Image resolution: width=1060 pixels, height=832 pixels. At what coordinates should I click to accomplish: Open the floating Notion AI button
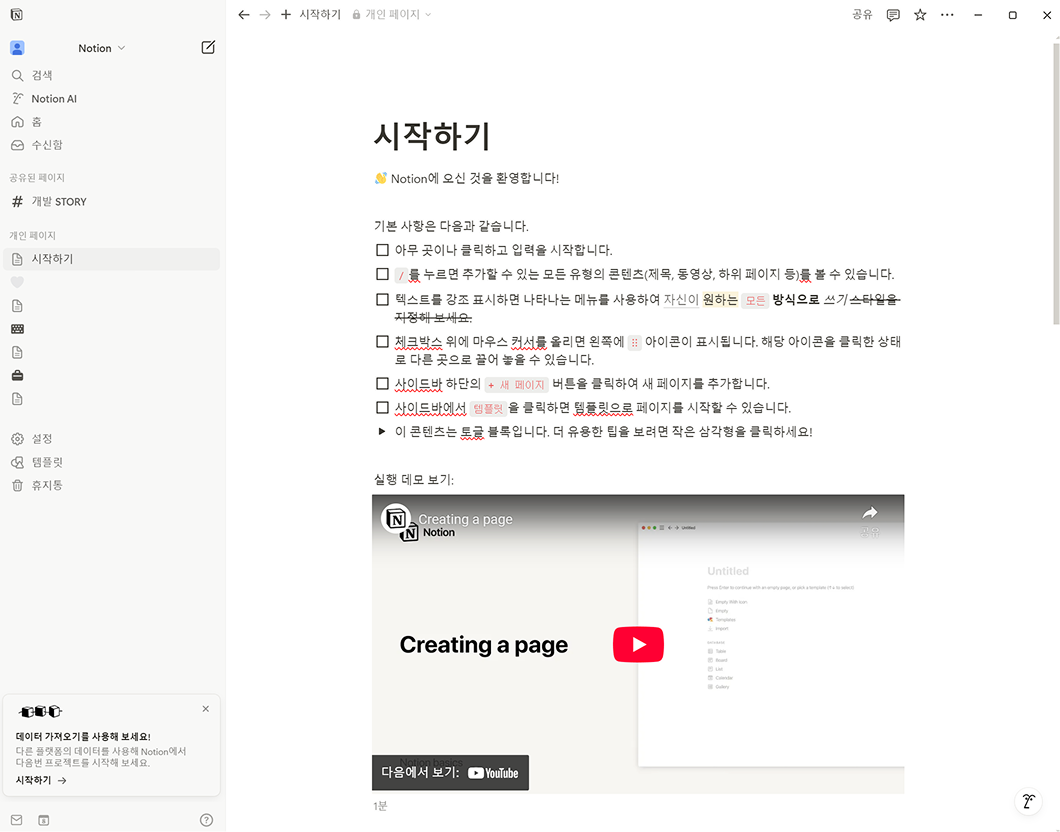tap(1028, 802)
